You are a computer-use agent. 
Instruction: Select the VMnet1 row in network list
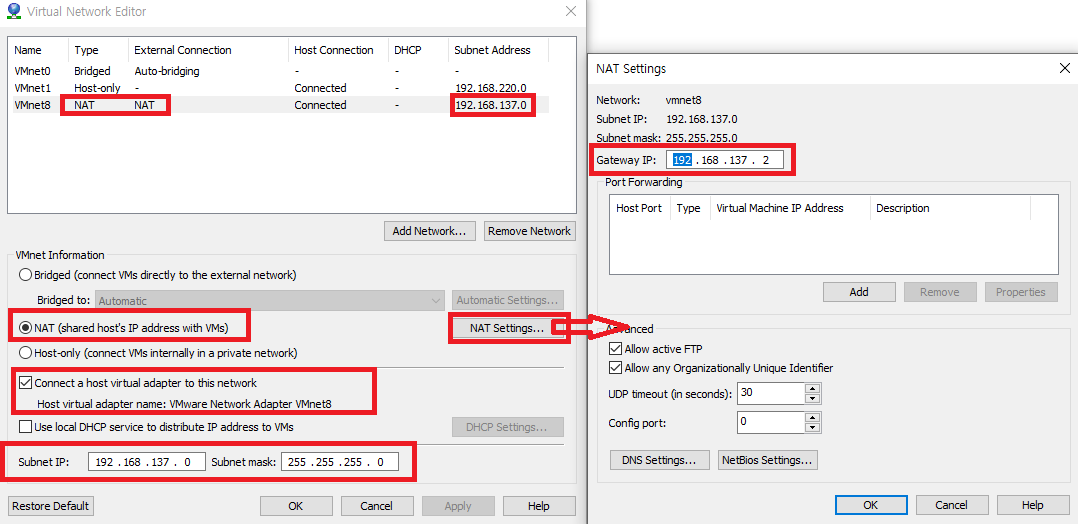(x=280, y=88)
